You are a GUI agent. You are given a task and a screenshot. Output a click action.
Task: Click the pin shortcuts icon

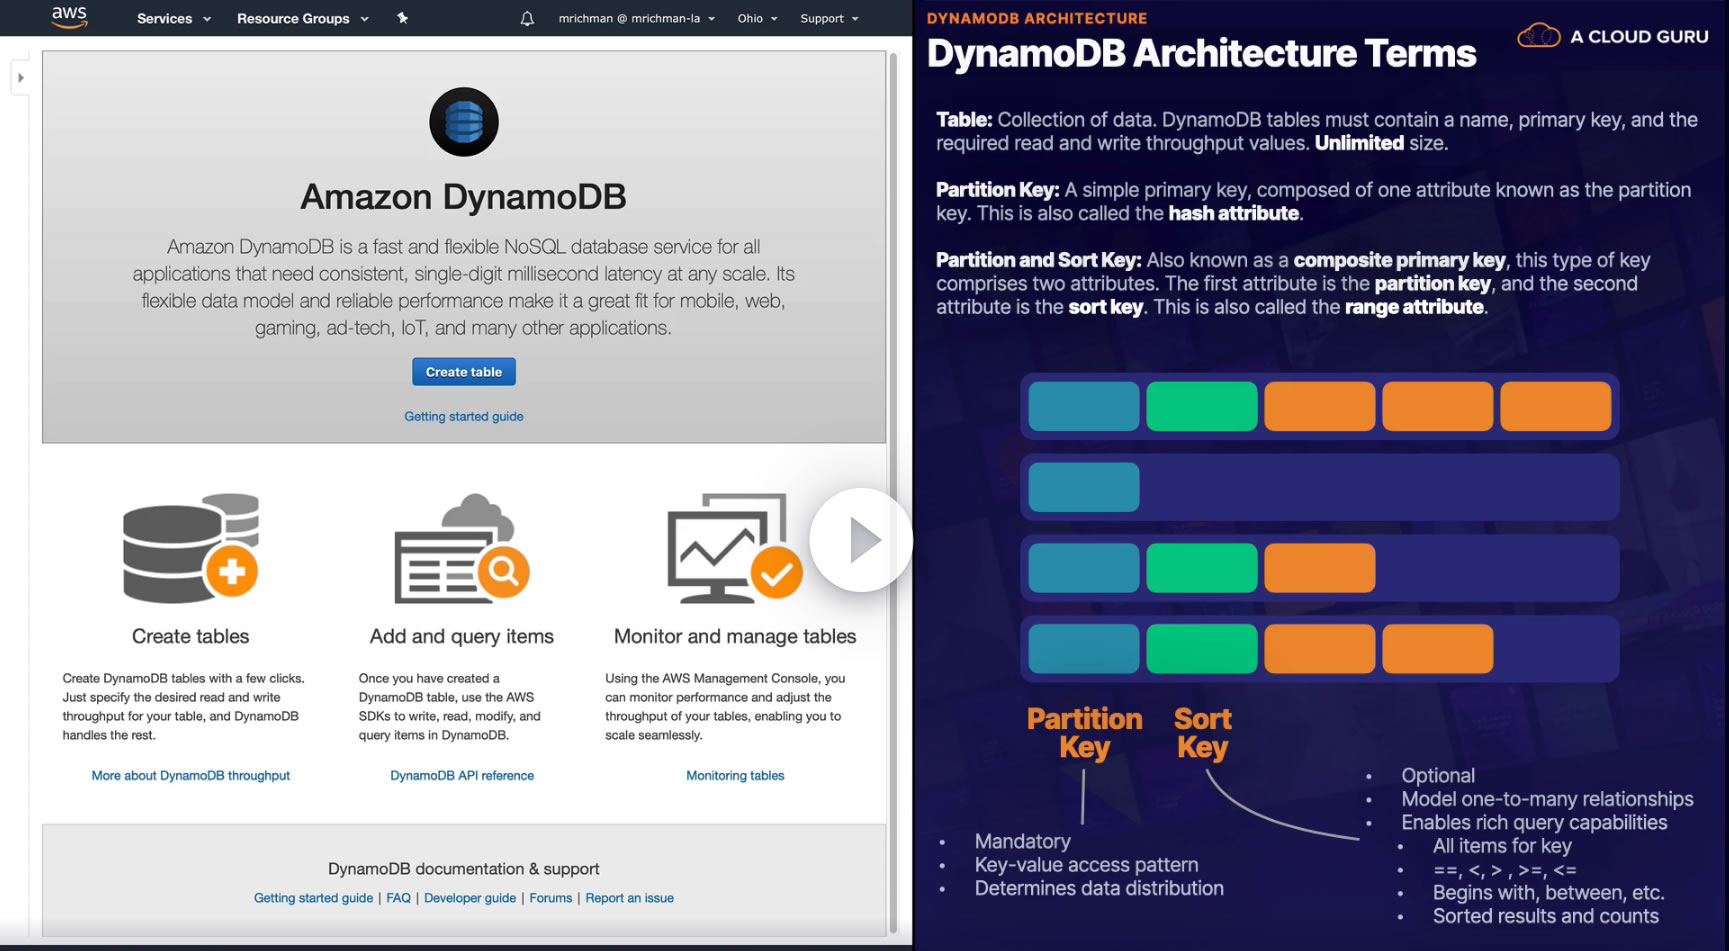402,18
